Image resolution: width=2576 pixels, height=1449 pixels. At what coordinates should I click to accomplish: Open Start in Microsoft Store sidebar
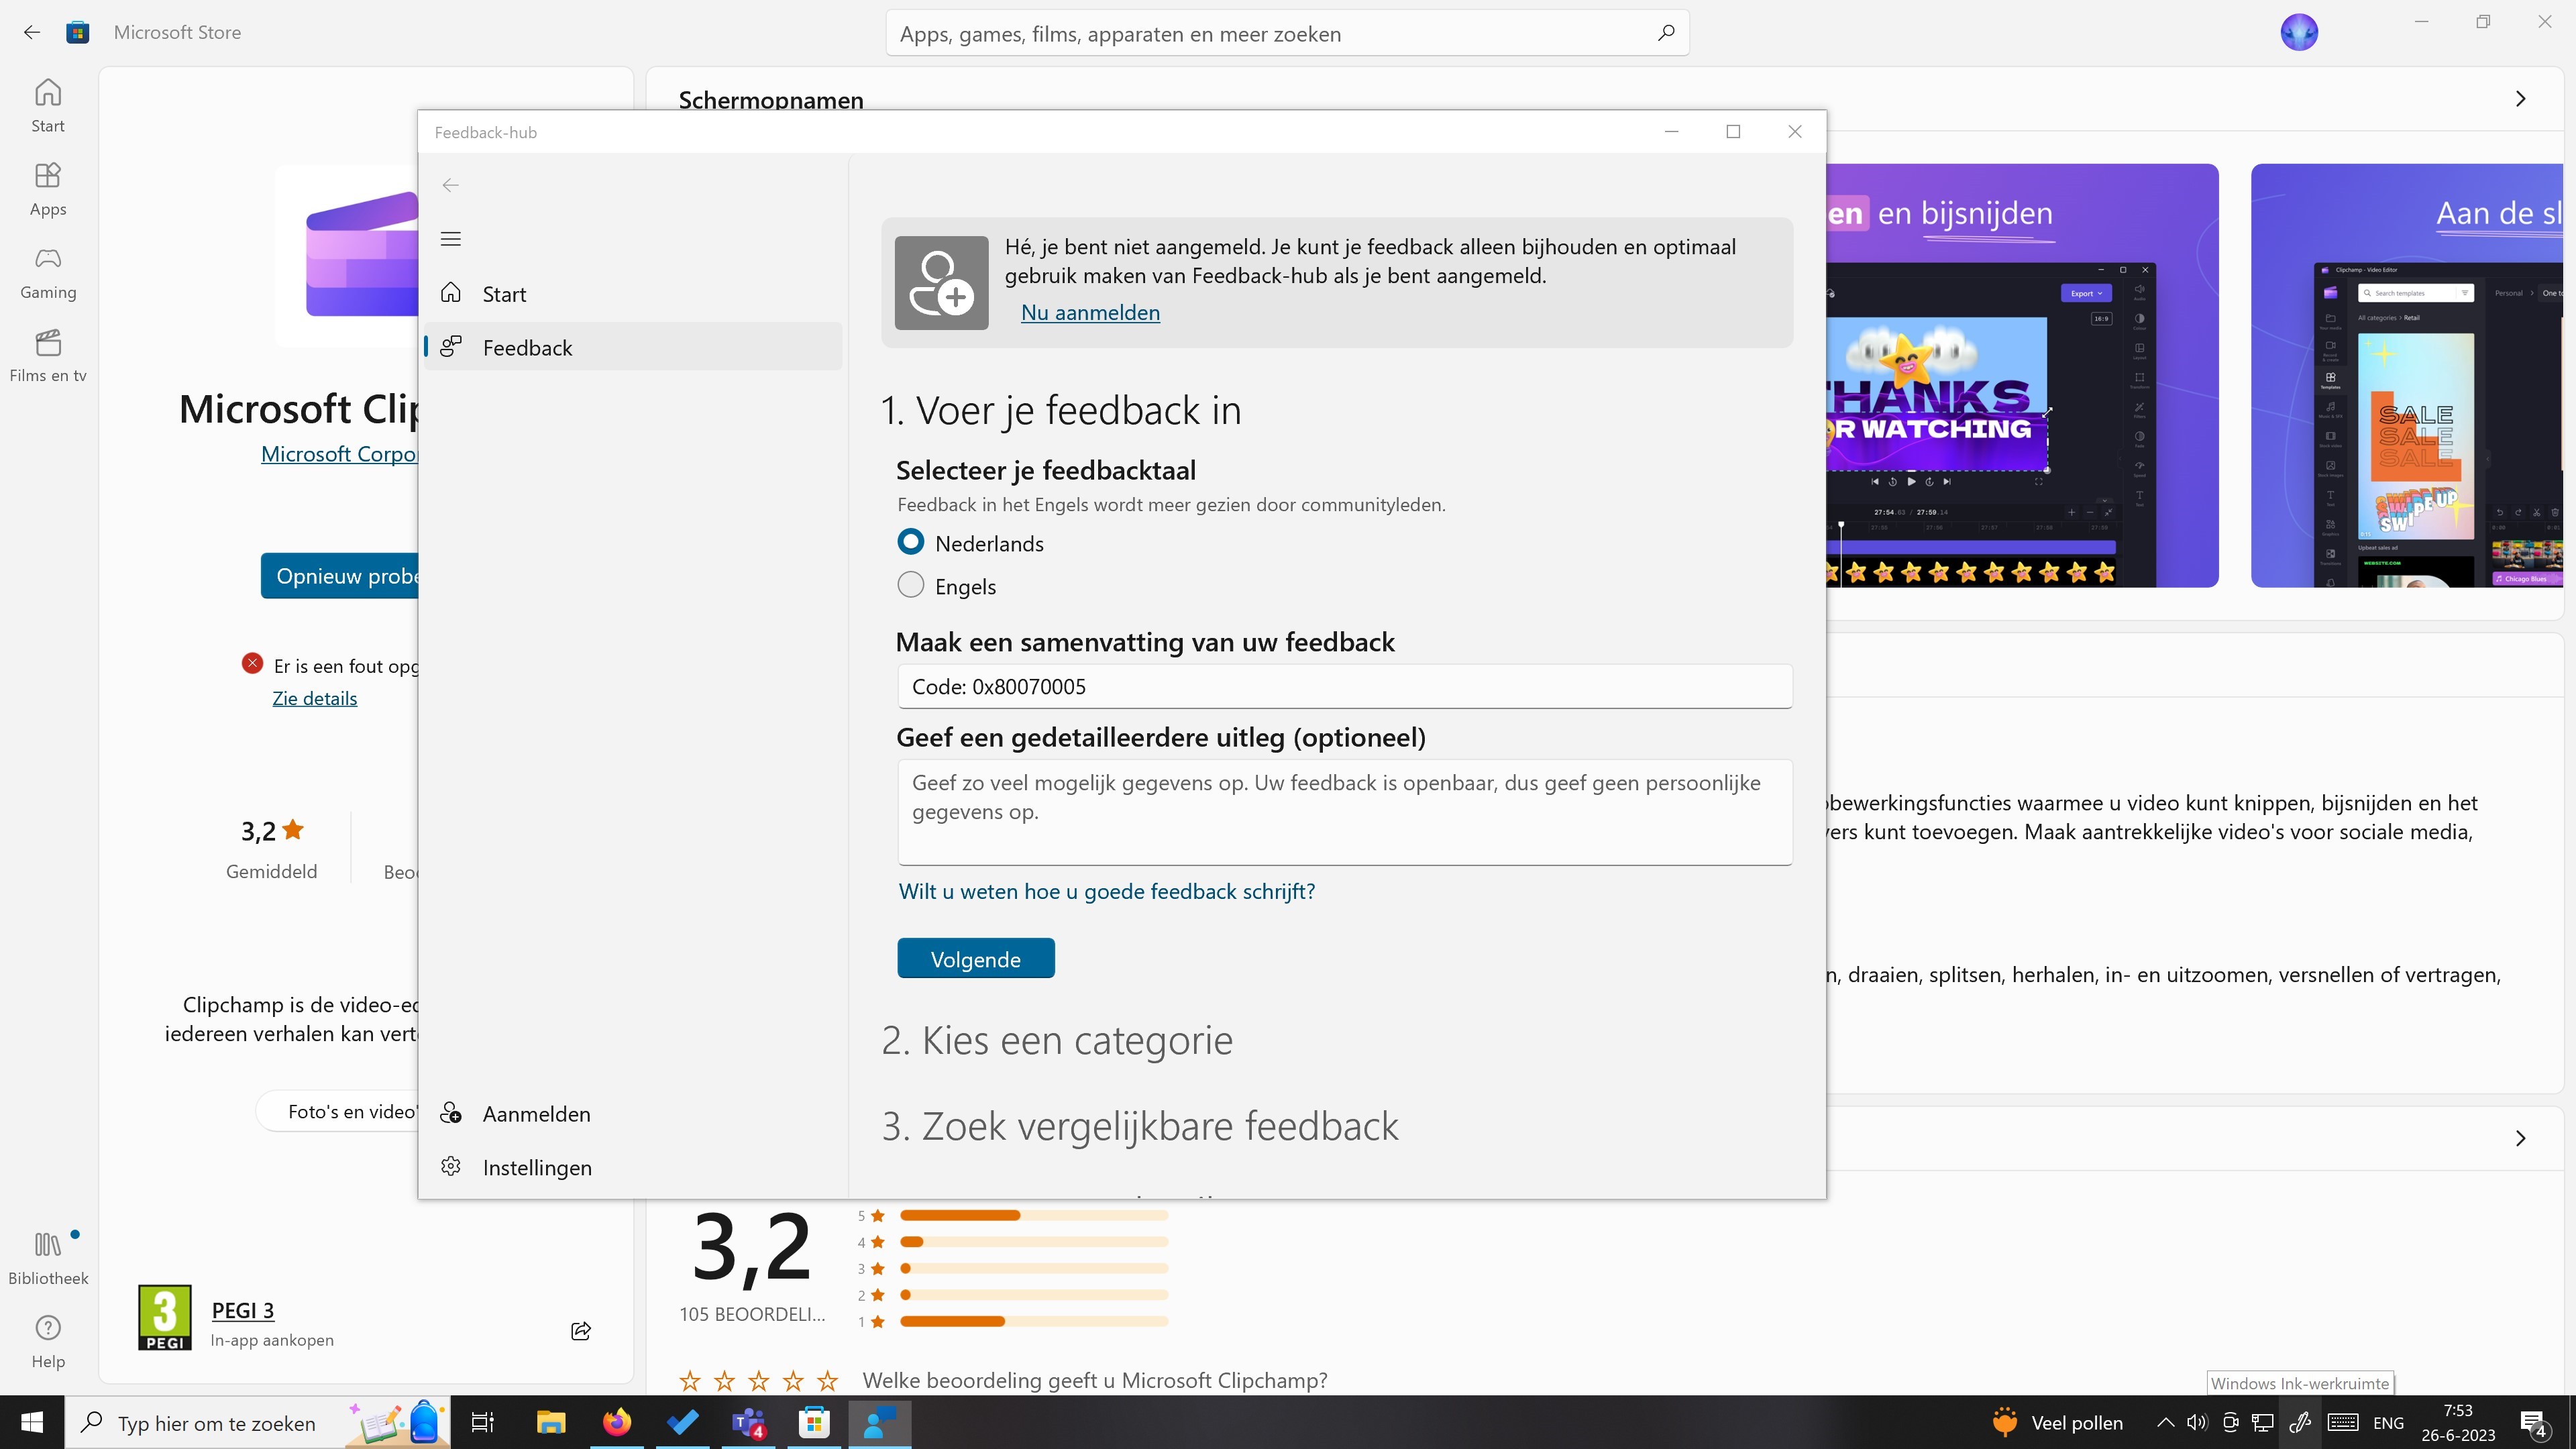(48, 105)
